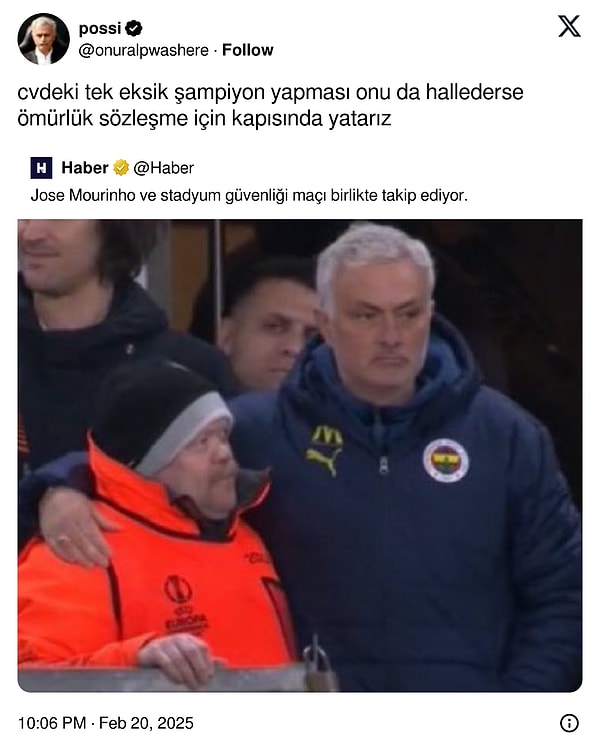This screenshot has height=753, width=600.
Task: Open the quoted tweet photo
Action: [x=300, y=455]
